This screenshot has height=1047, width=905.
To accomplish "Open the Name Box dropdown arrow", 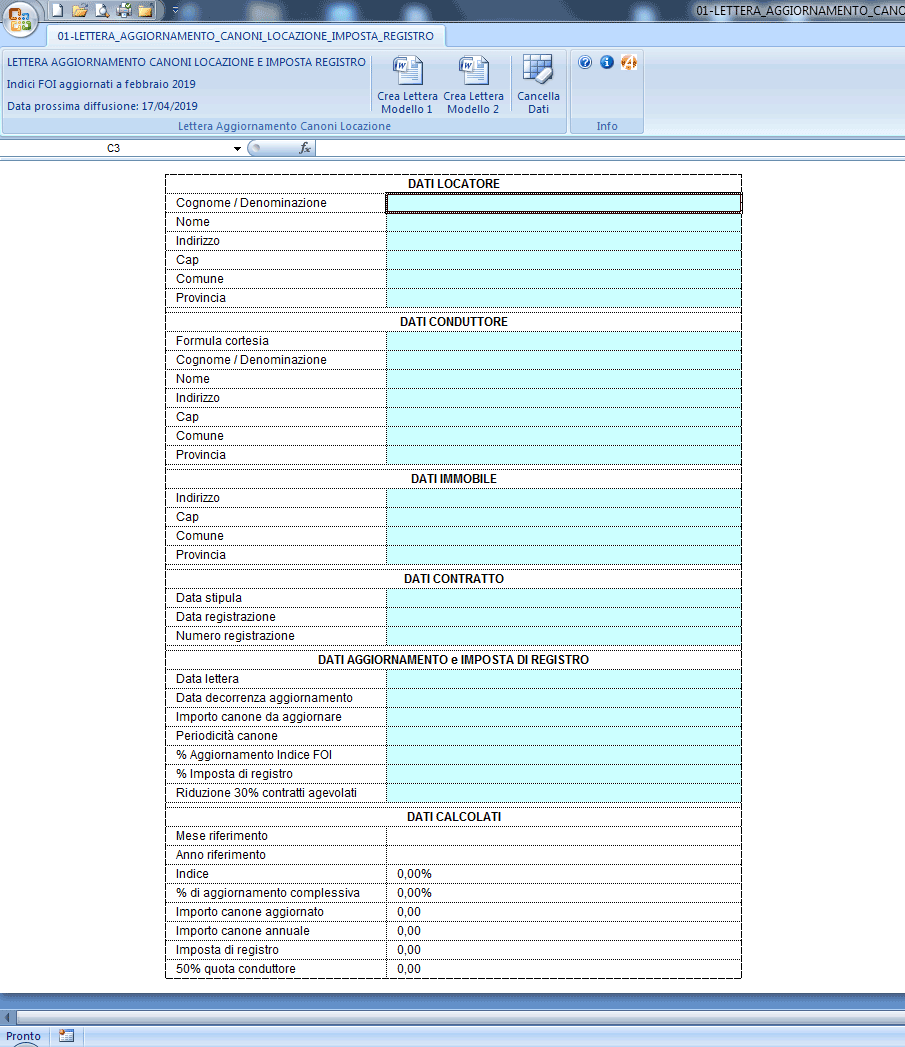I will pyautogui.click(x=237, y=148).
